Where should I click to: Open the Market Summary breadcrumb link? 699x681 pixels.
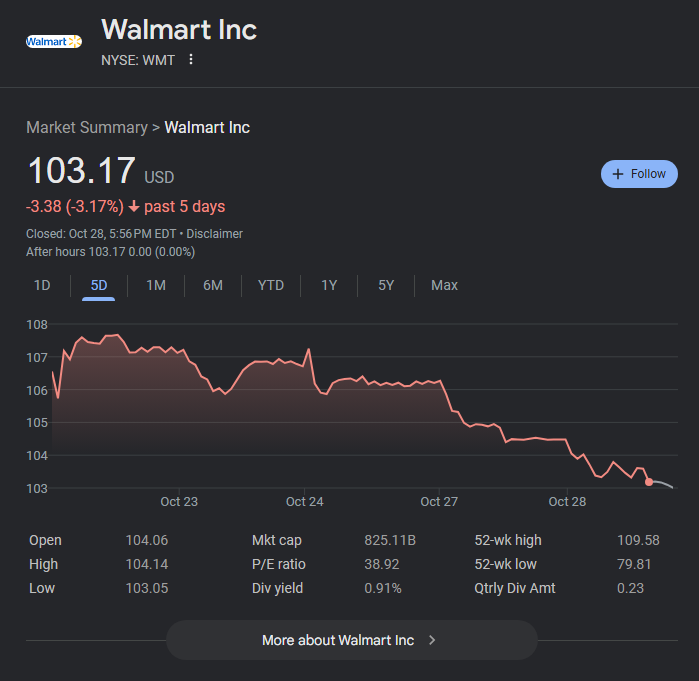[x=86, y=128]
